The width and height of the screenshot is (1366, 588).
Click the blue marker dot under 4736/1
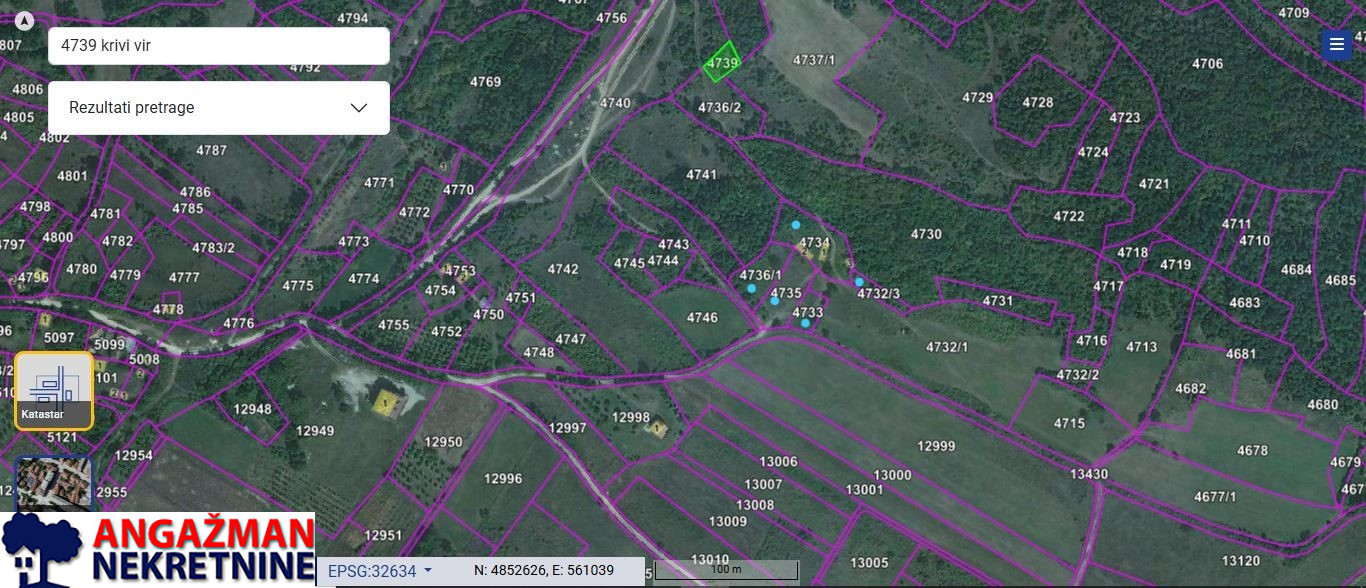[752, 288]
